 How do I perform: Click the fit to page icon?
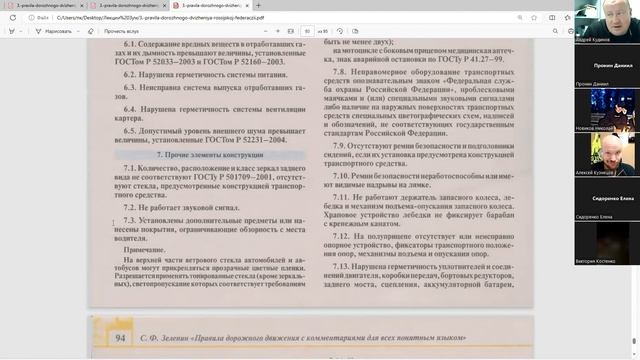[291, 31]
